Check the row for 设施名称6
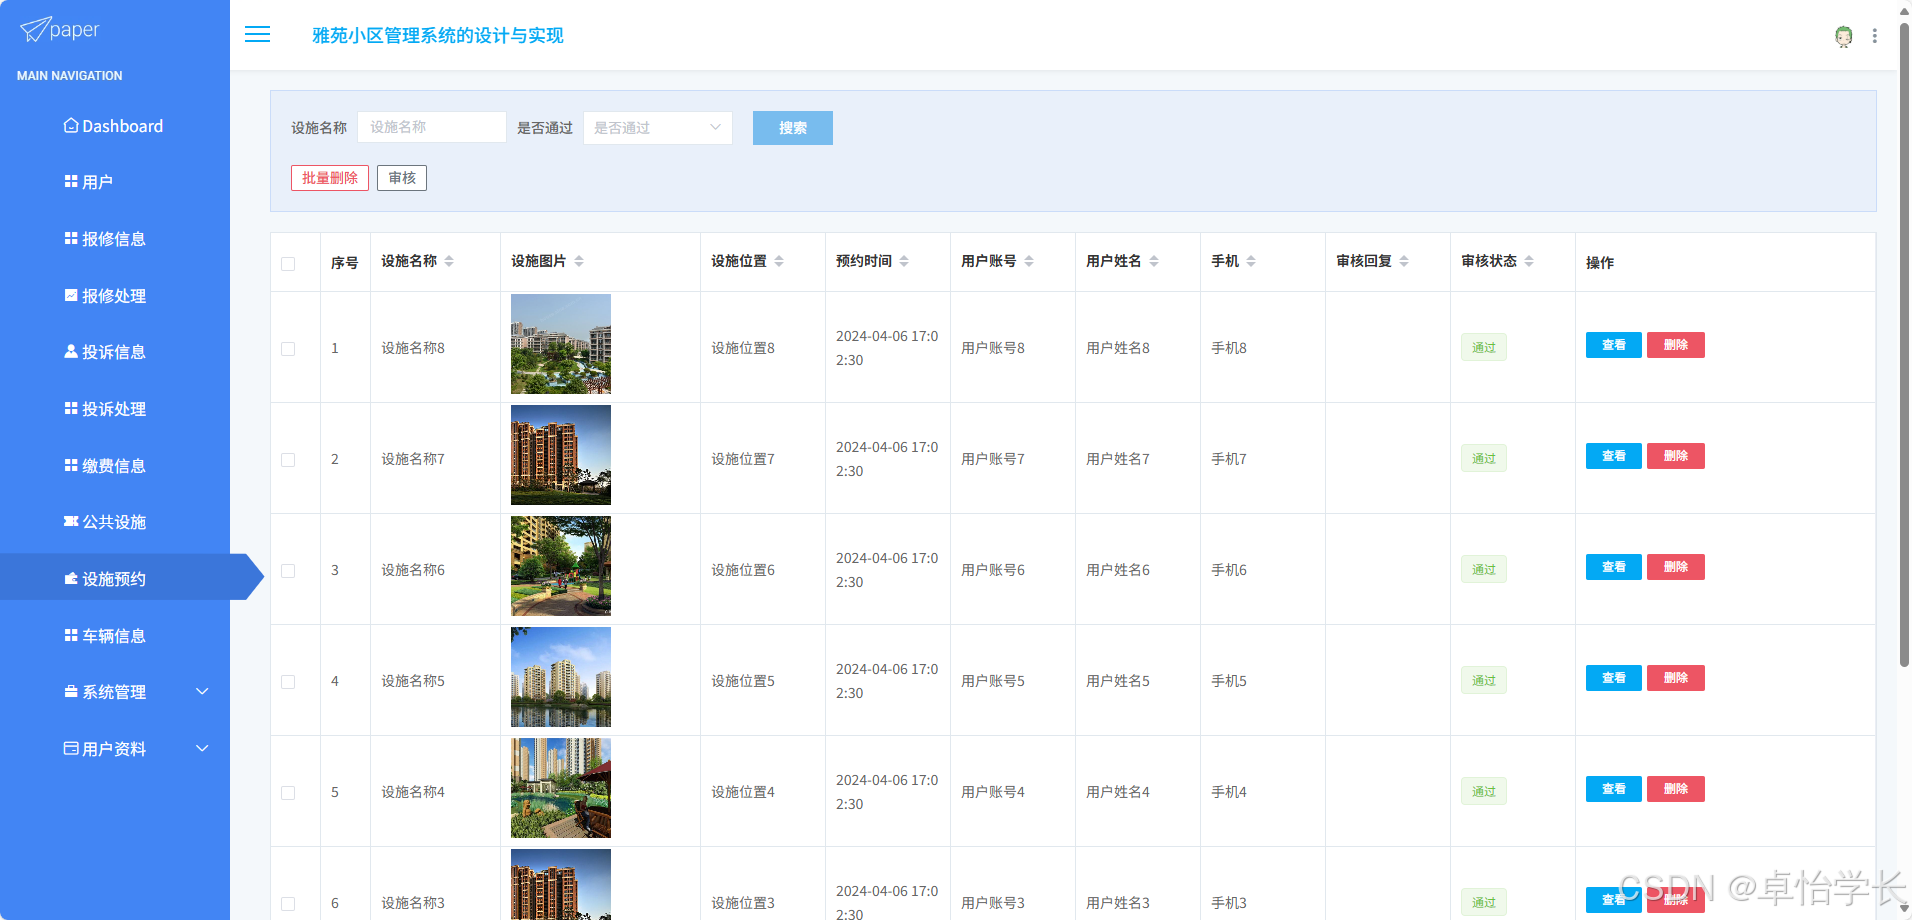 coord(288,571)
